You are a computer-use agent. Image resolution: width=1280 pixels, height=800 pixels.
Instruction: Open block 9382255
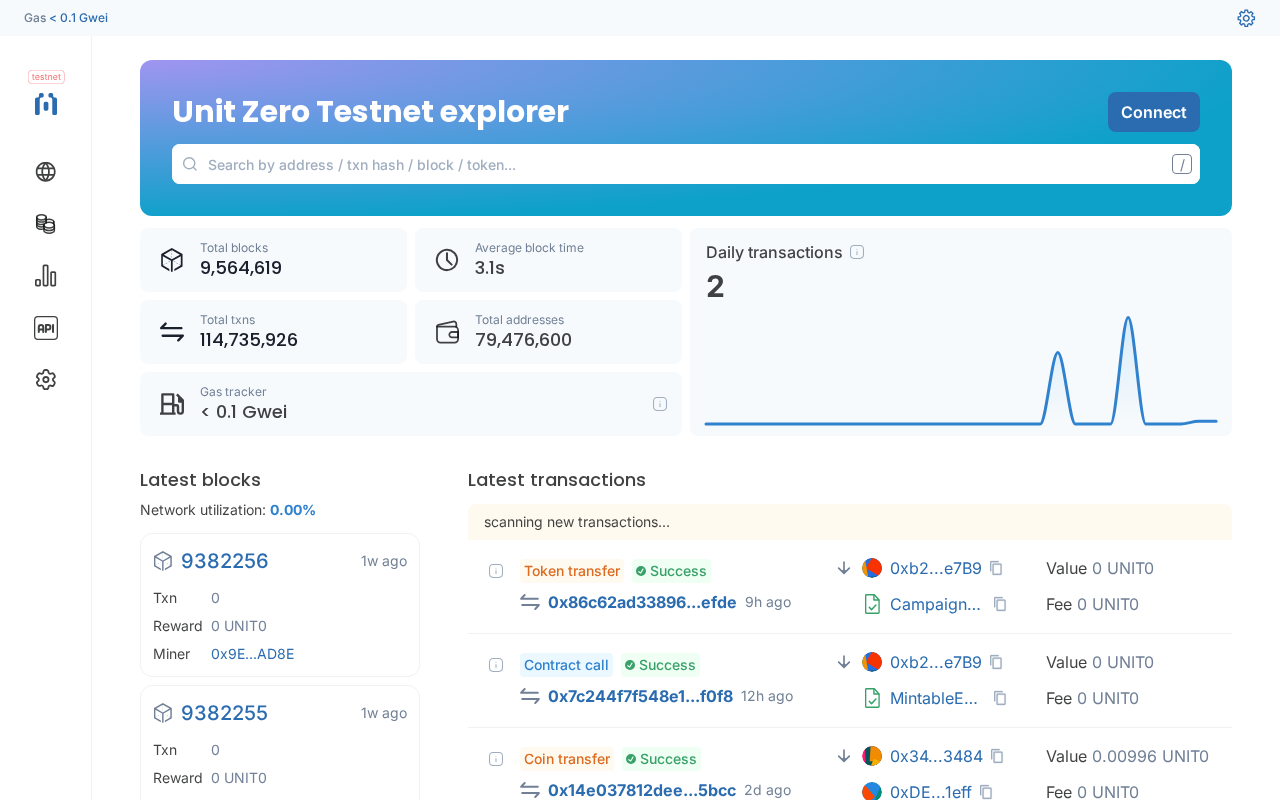[x=225, y=713]
